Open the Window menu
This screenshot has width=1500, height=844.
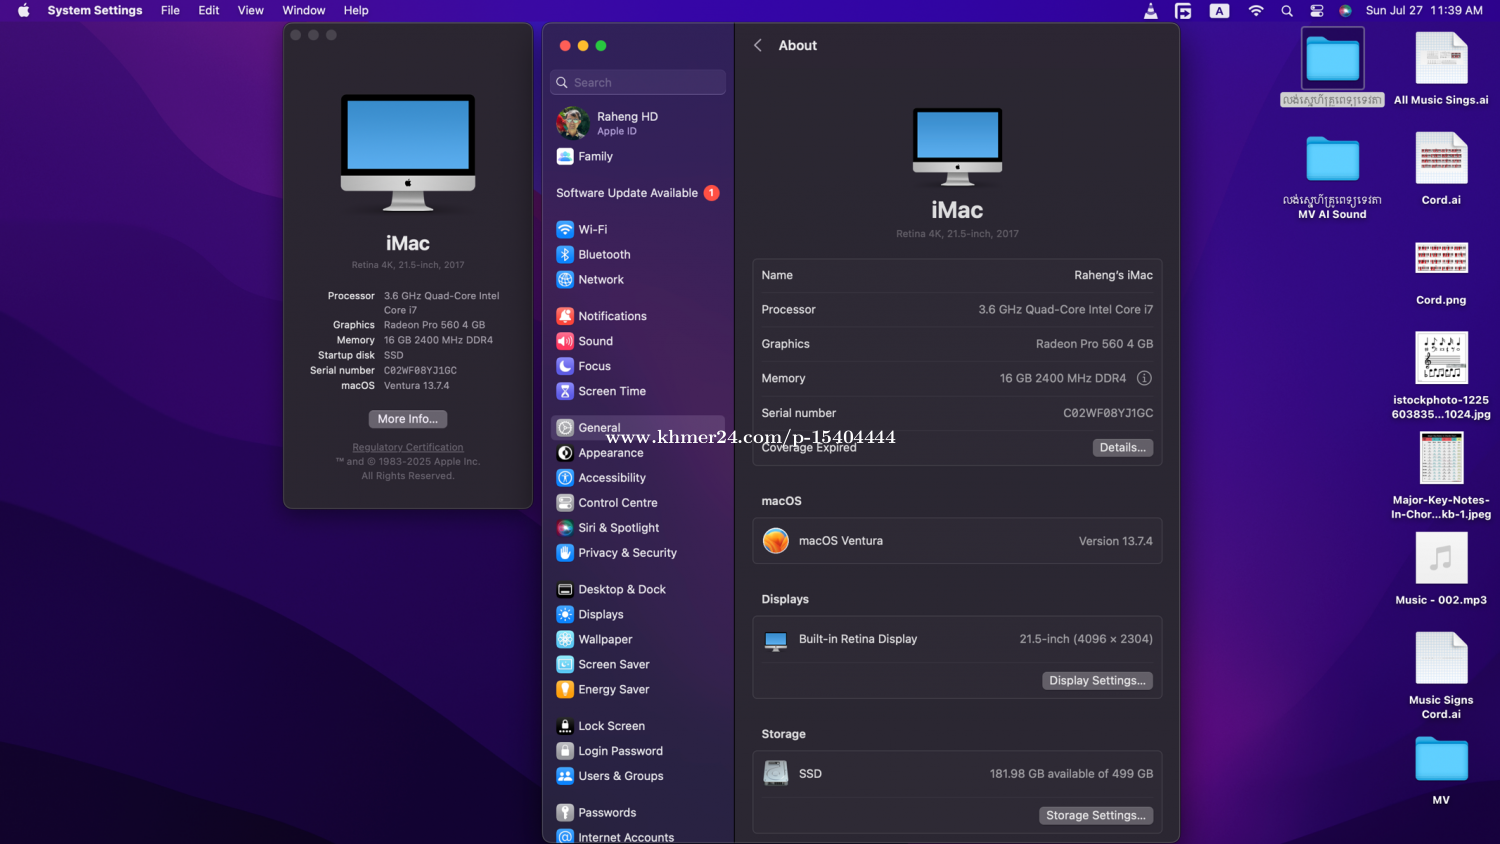click(x=303, y=11)
